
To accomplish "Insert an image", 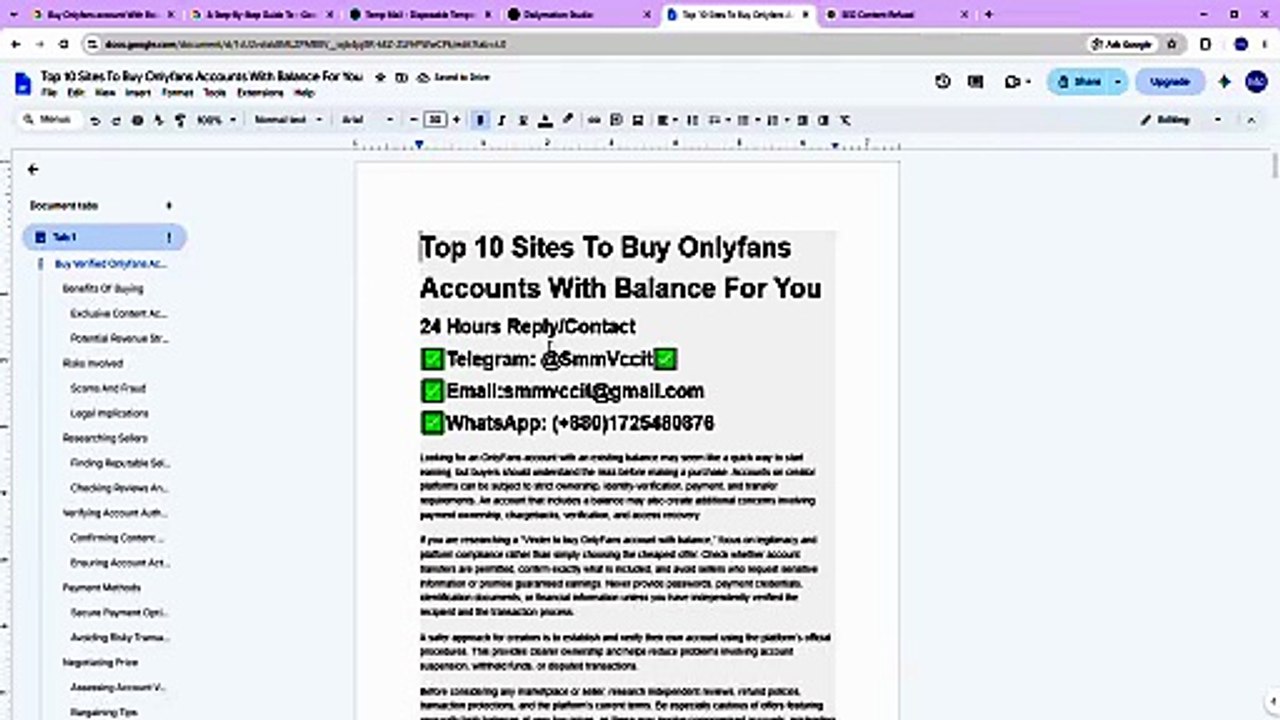I will click(637, 120).
